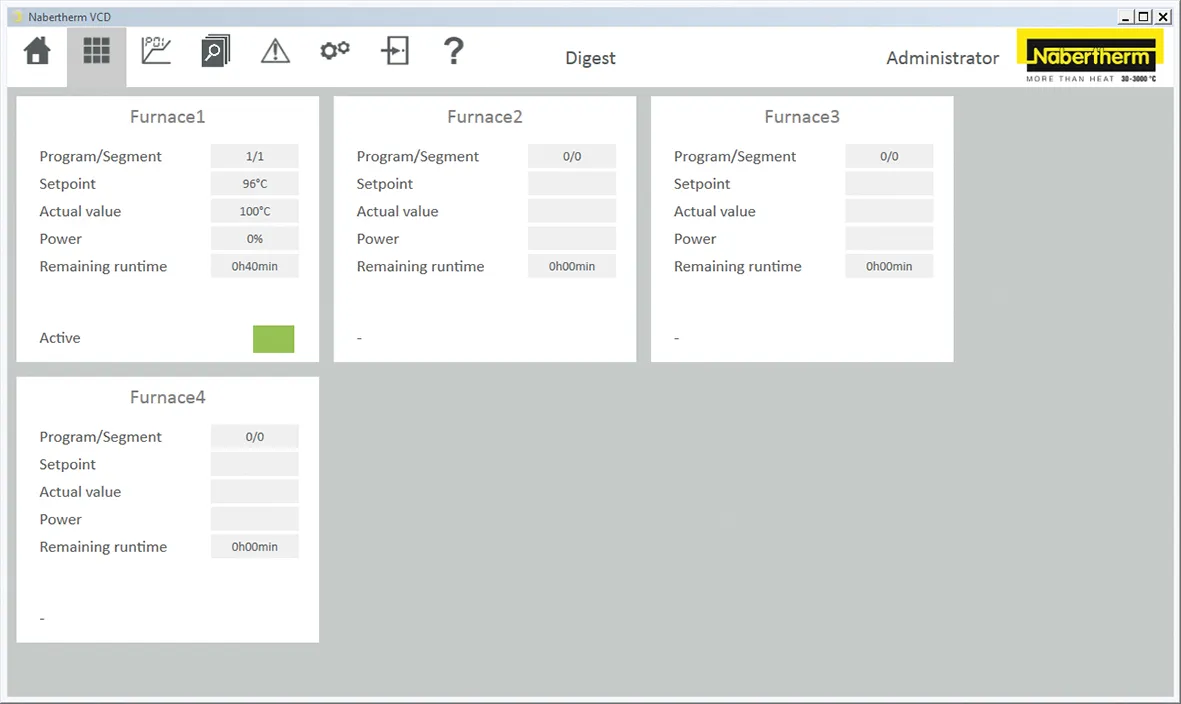Viewport: 1181px width, 704px height.
Task: Select the furnace overview grid icon
Action: click(x=96, y=52)
